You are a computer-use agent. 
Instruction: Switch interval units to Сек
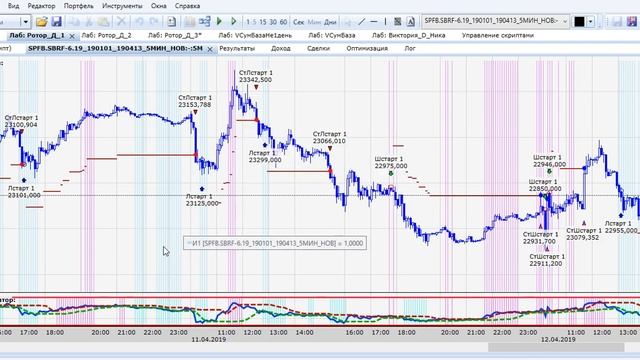click(299, 22)
